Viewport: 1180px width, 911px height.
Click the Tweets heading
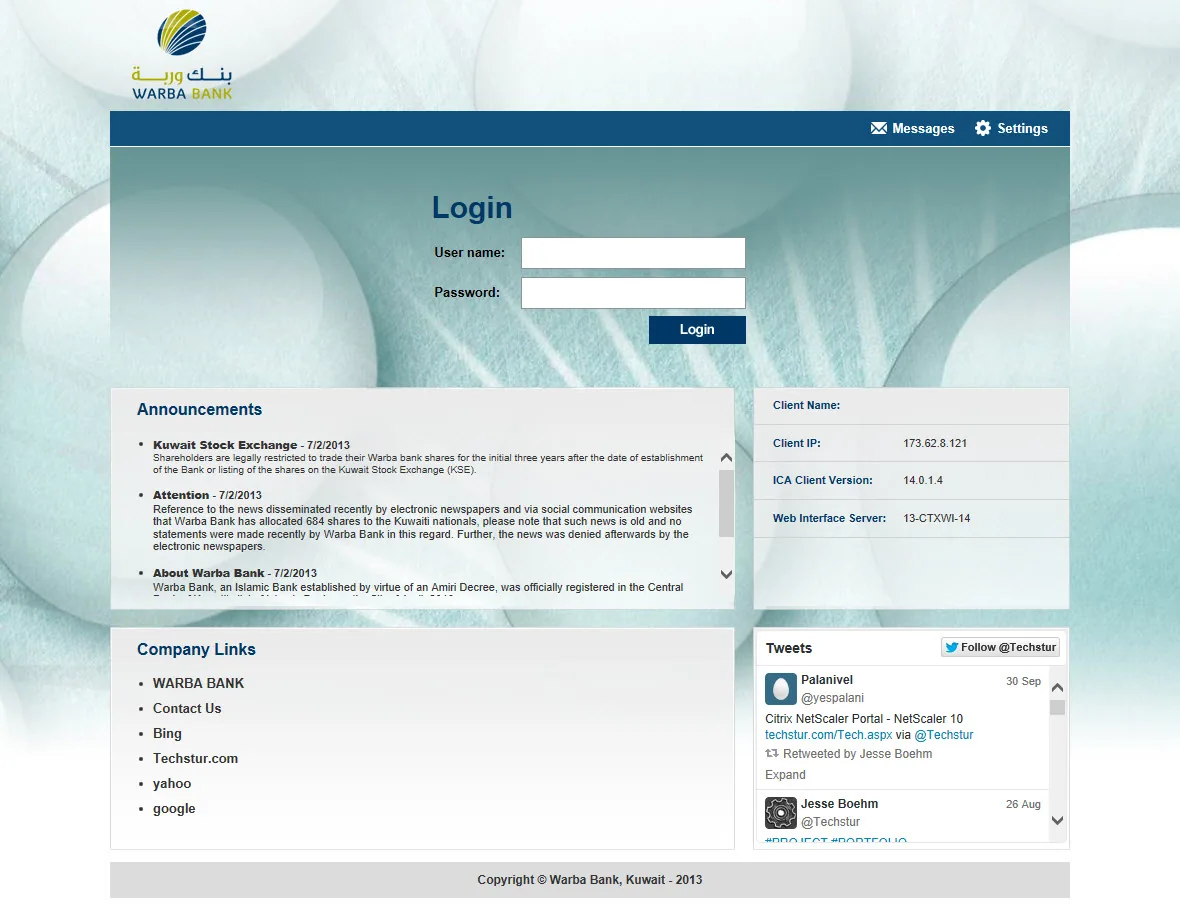pos(789,648)
